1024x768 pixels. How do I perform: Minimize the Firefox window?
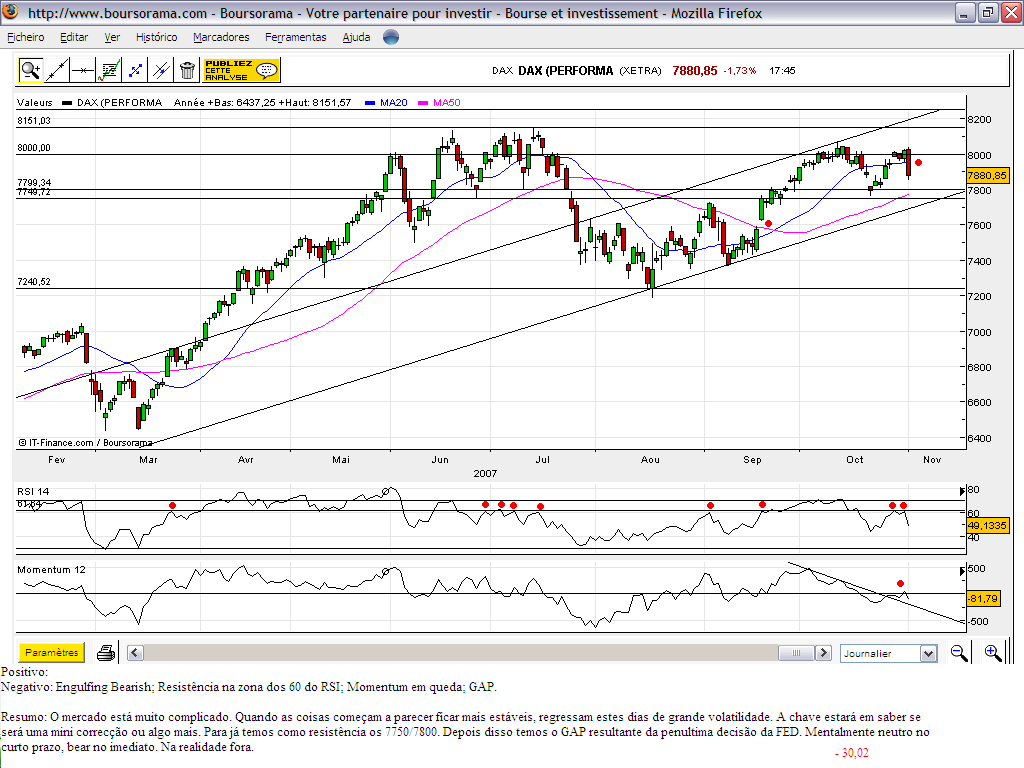[965, 12]
